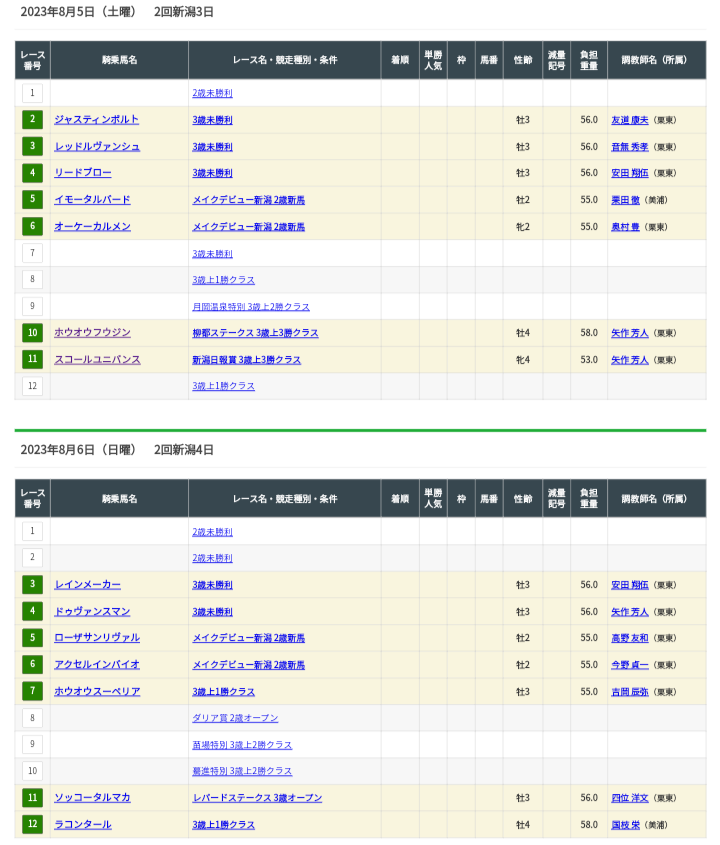Click green race number beside ソッコータルマカ
The height and width of the screenshot is (845, 720).
coord(32,798)
